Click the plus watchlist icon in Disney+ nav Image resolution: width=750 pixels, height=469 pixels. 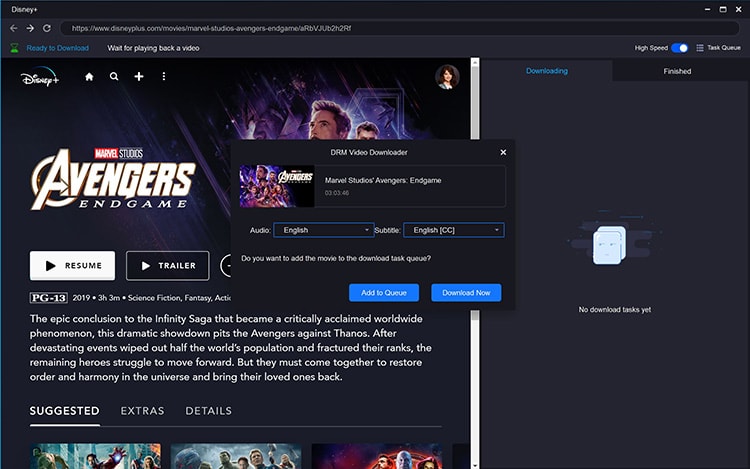(x=139, y=76)
